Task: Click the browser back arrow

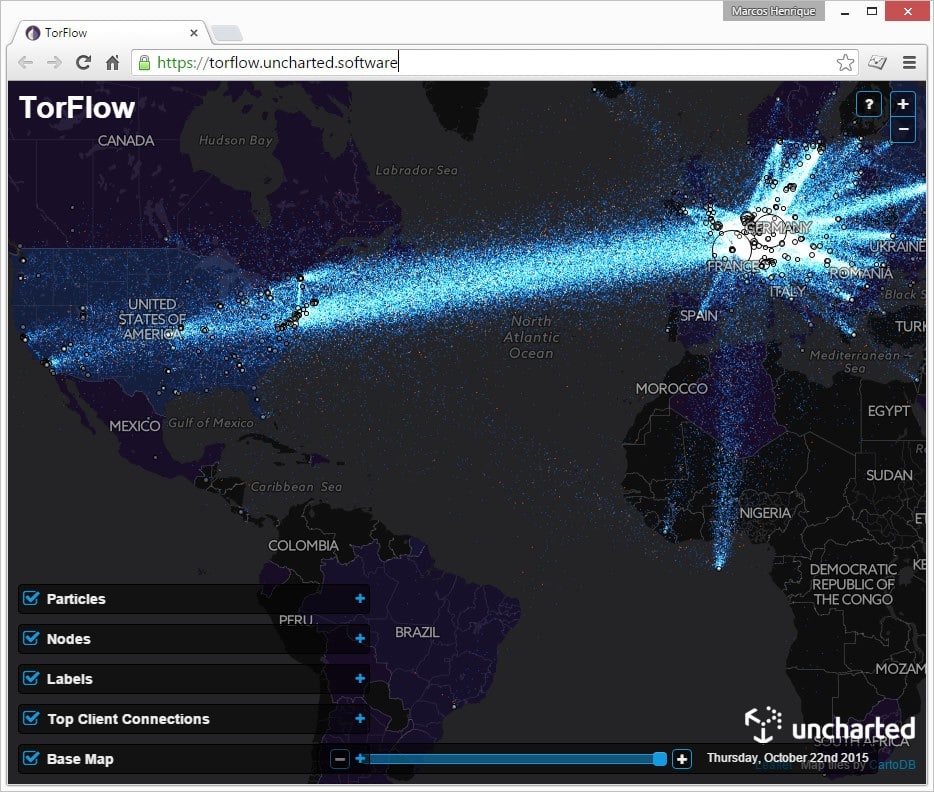Action: [x=25, y=63]
